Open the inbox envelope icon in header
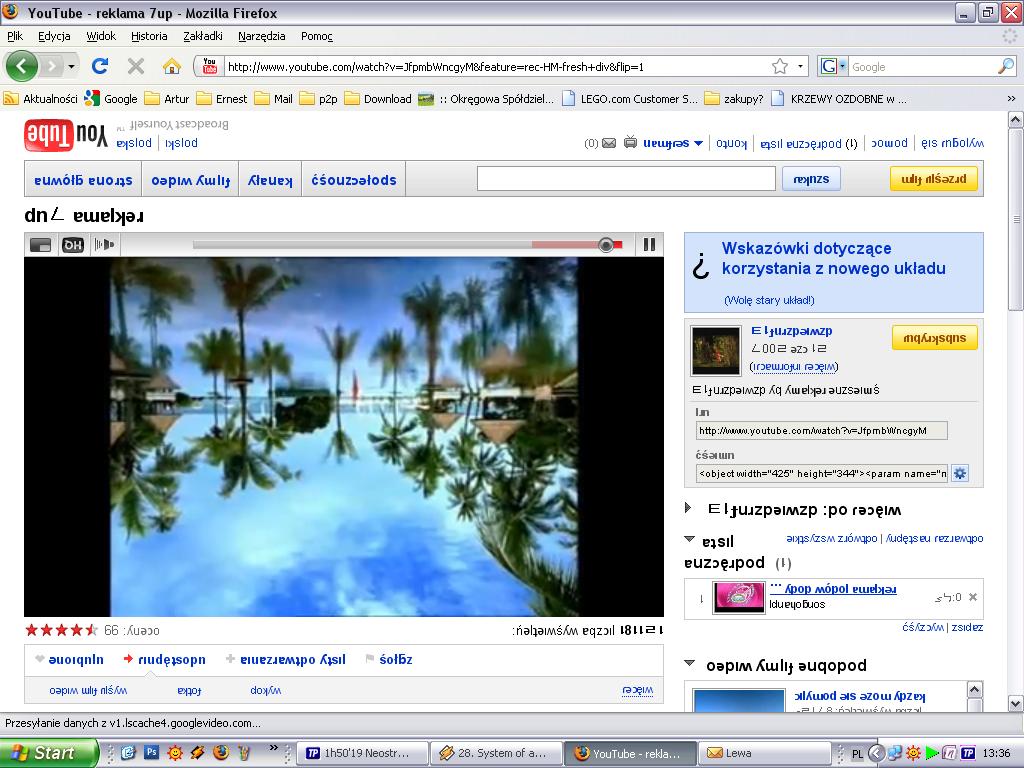Screen dimensions: 1024x768 point(608,143)
